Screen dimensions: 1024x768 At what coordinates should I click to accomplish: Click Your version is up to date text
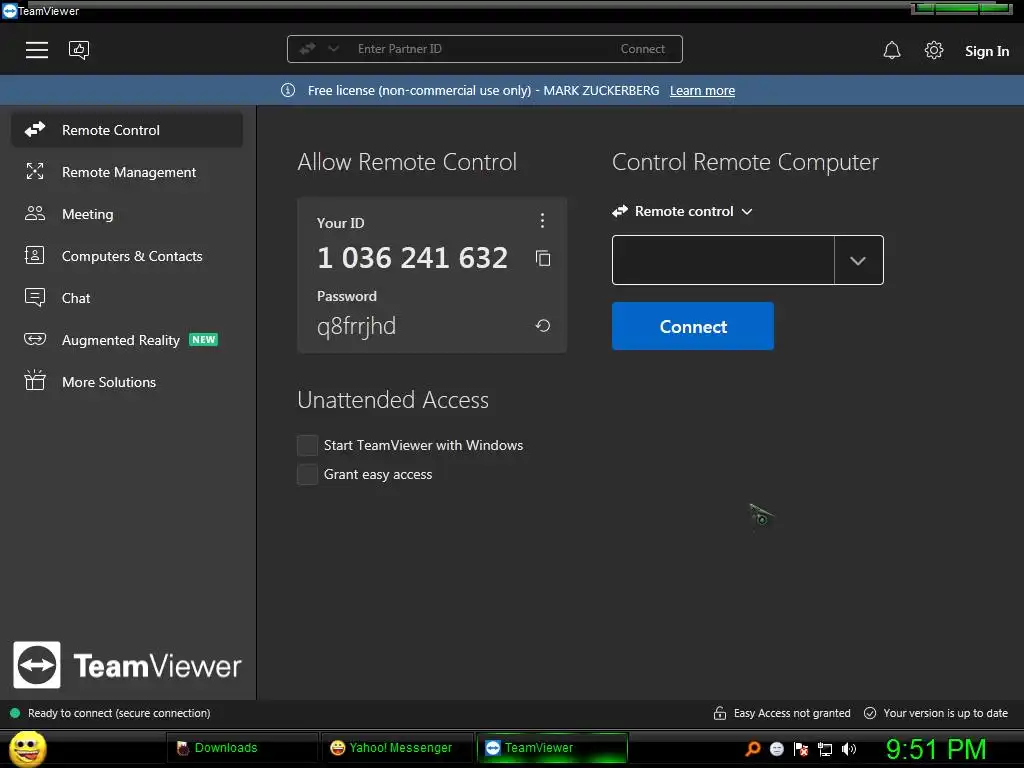945,713
